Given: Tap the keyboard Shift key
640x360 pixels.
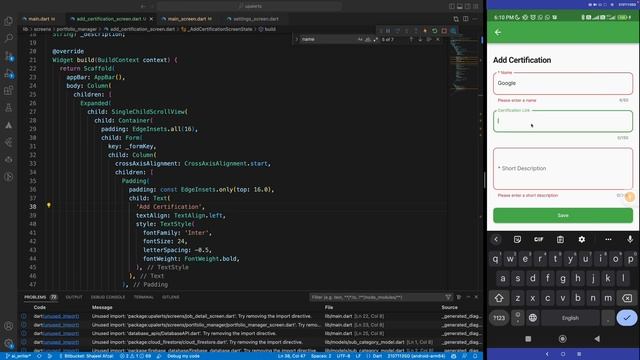Looking at the screenshot, I should [x=499, y=298].
